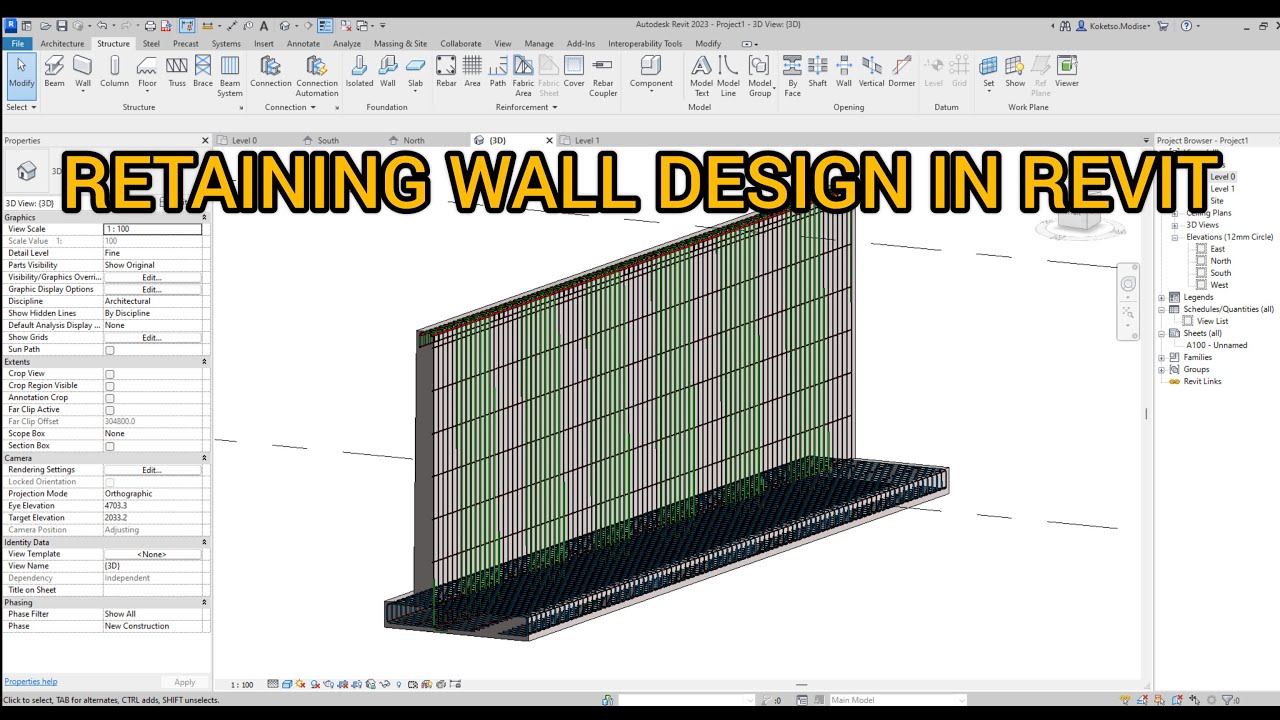Switch to the Architecture ribbon tab

62,44
